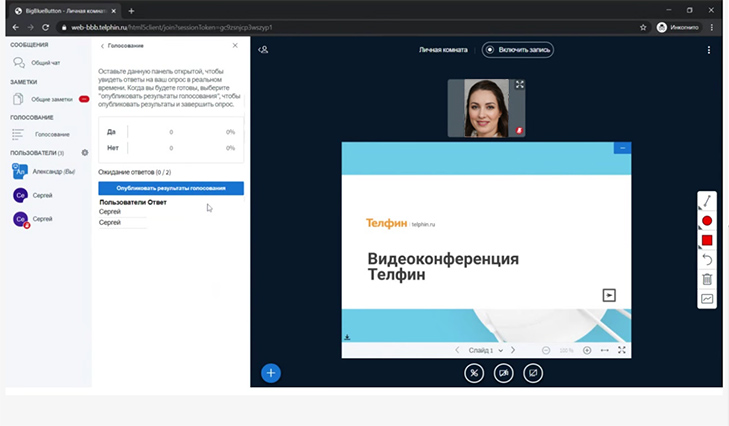Click first Сергей in poll responses
729x426 pixels.
pyautogui.click(x=110, y=212)
